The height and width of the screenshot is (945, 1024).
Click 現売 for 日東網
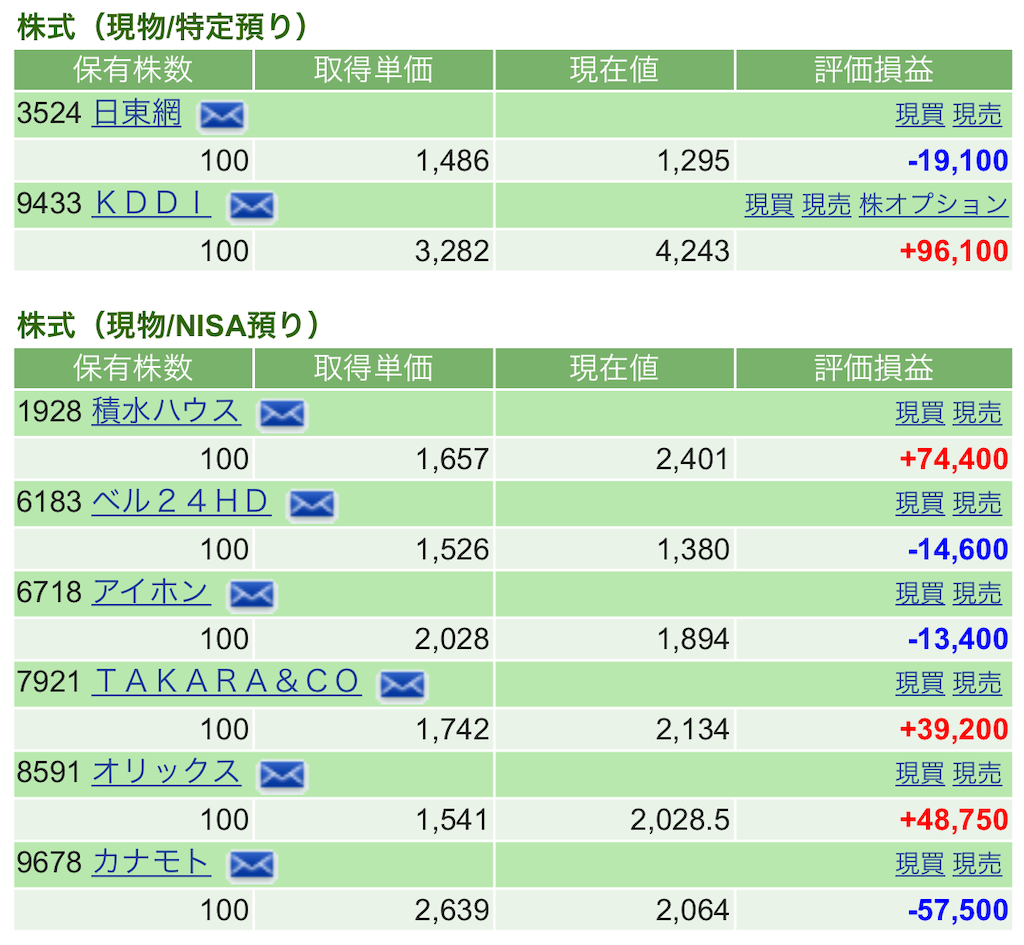[977, 115]
